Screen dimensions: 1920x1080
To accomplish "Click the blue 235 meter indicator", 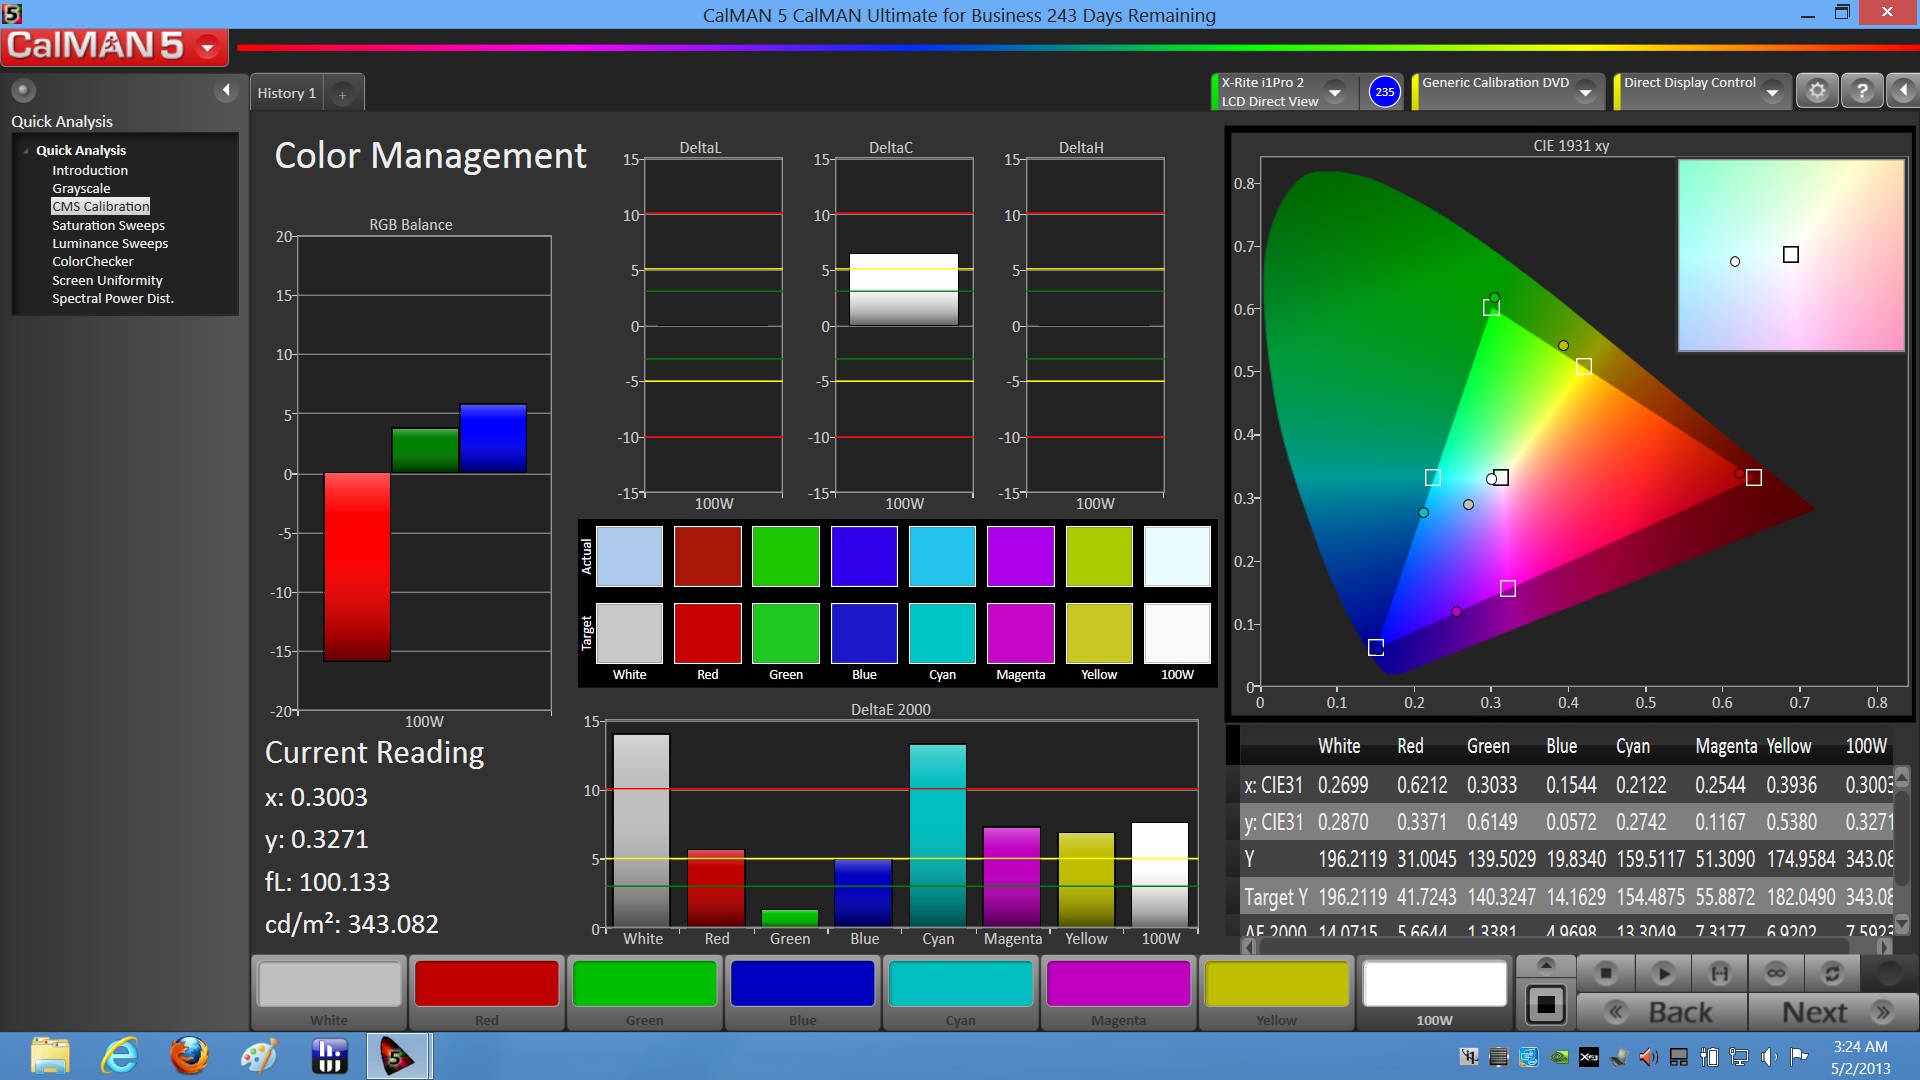I will click(x=1384, y=92).
